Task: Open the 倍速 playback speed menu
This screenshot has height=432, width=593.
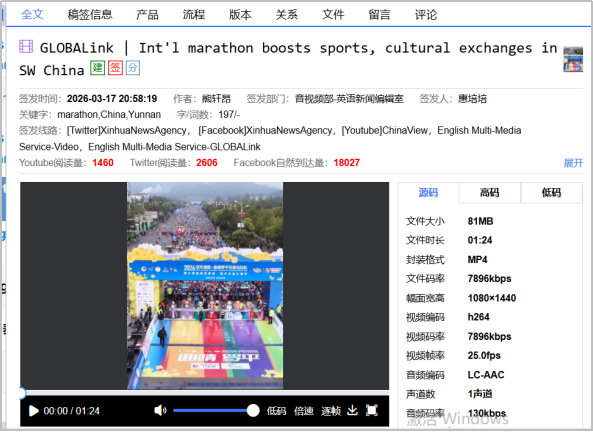Action: pos(304,411)
